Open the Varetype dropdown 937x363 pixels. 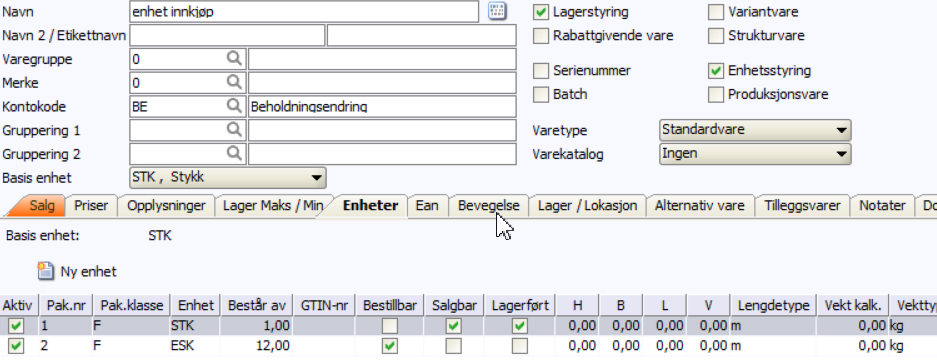(755, 130)
